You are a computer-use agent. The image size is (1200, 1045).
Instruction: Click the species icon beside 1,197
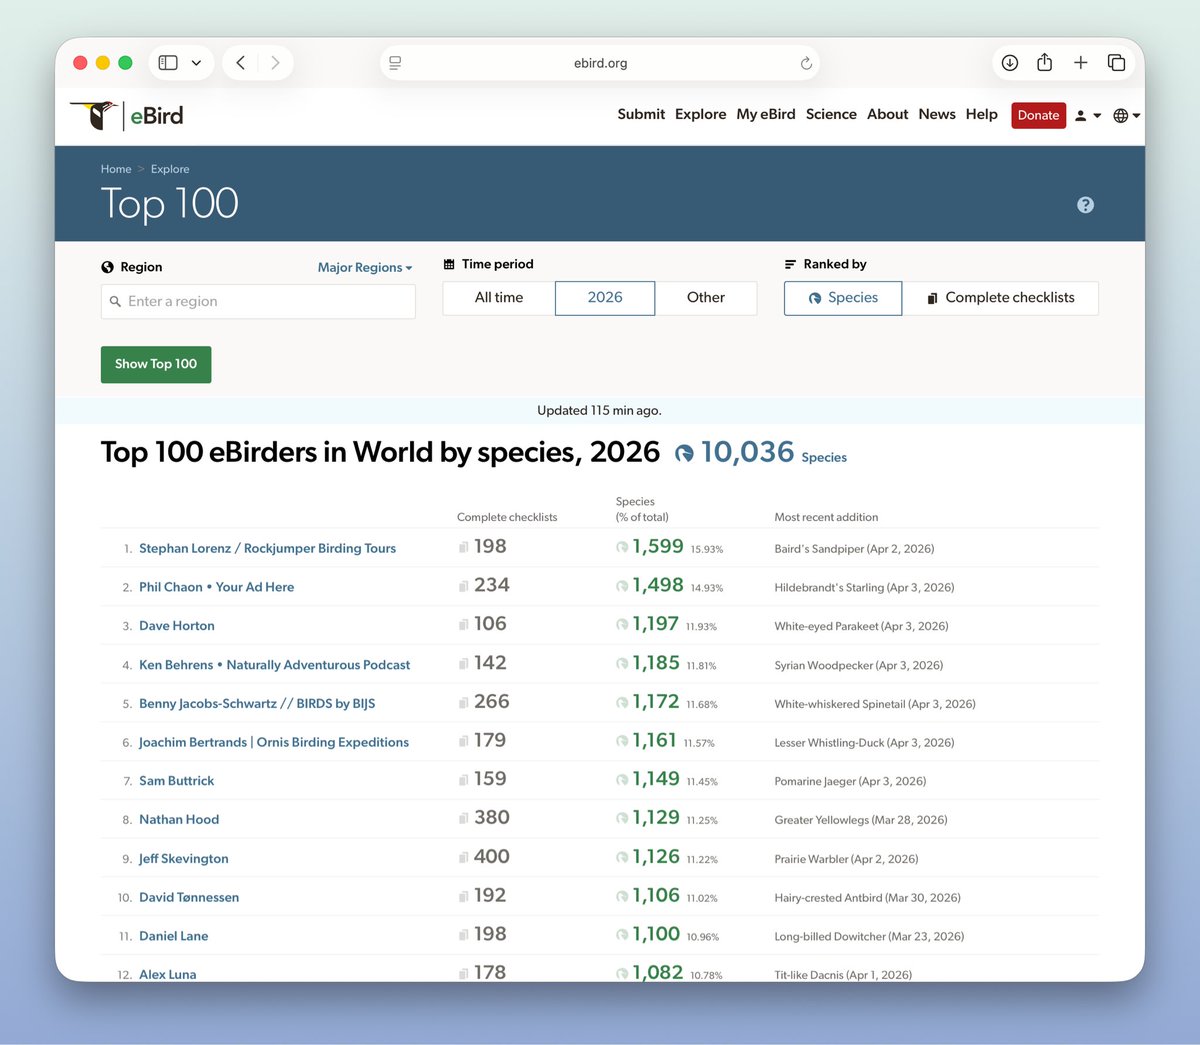[x=622, y=625]
